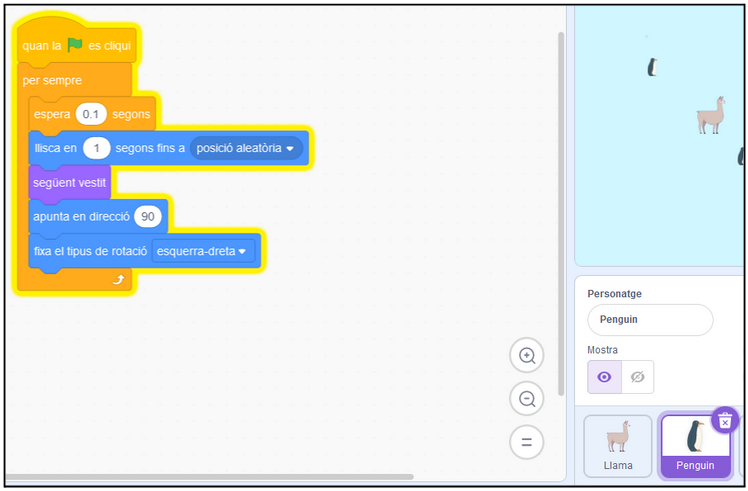Click the loop arrow on forever block
748x491 pixels.
click(x=118, y=279)
